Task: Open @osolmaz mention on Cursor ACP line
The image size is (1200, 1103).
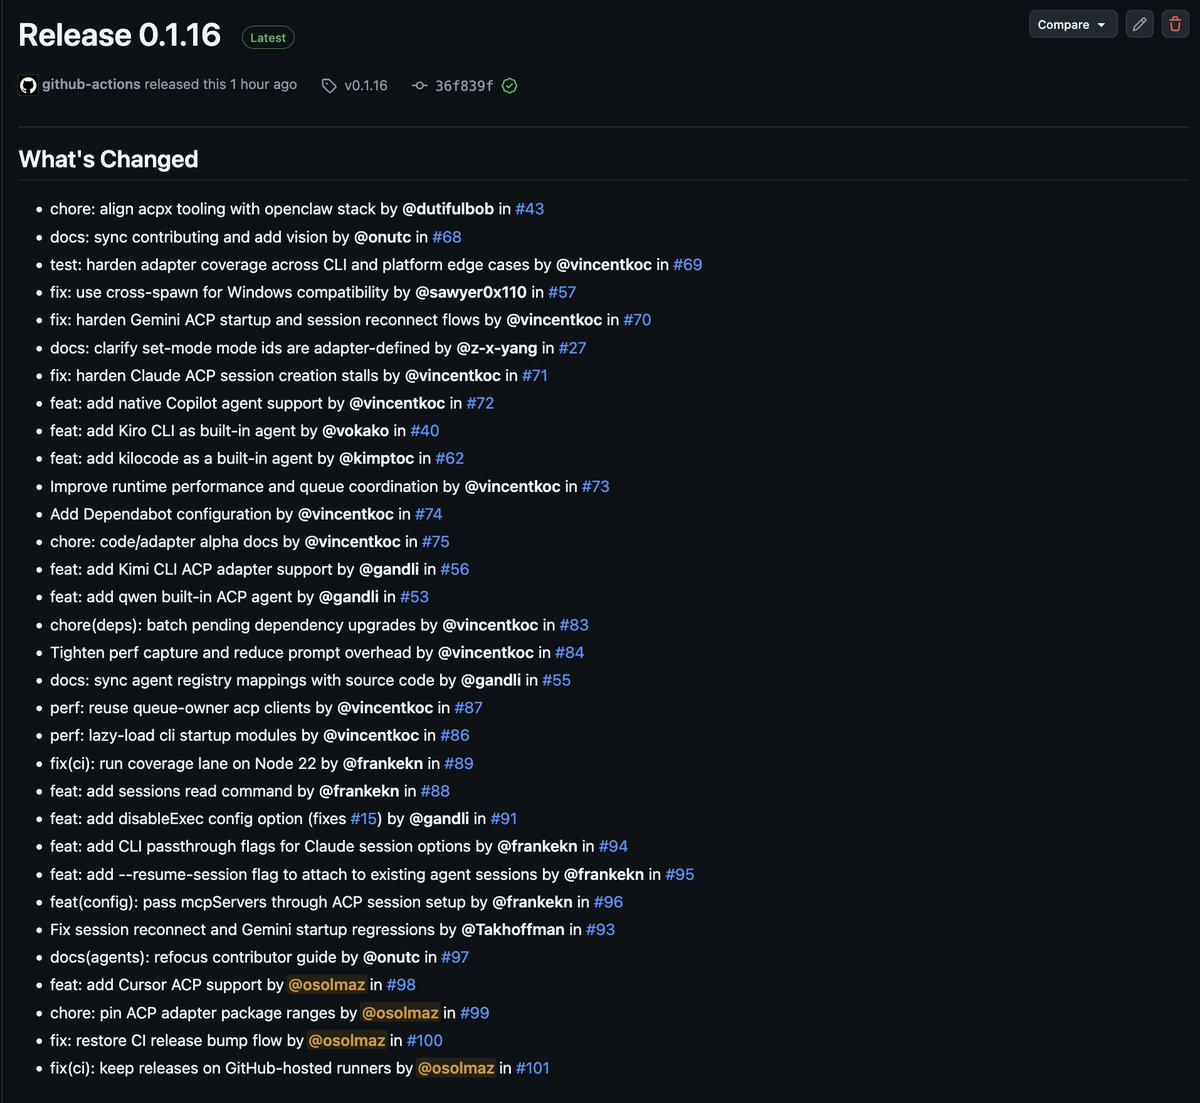Action: 327,985
